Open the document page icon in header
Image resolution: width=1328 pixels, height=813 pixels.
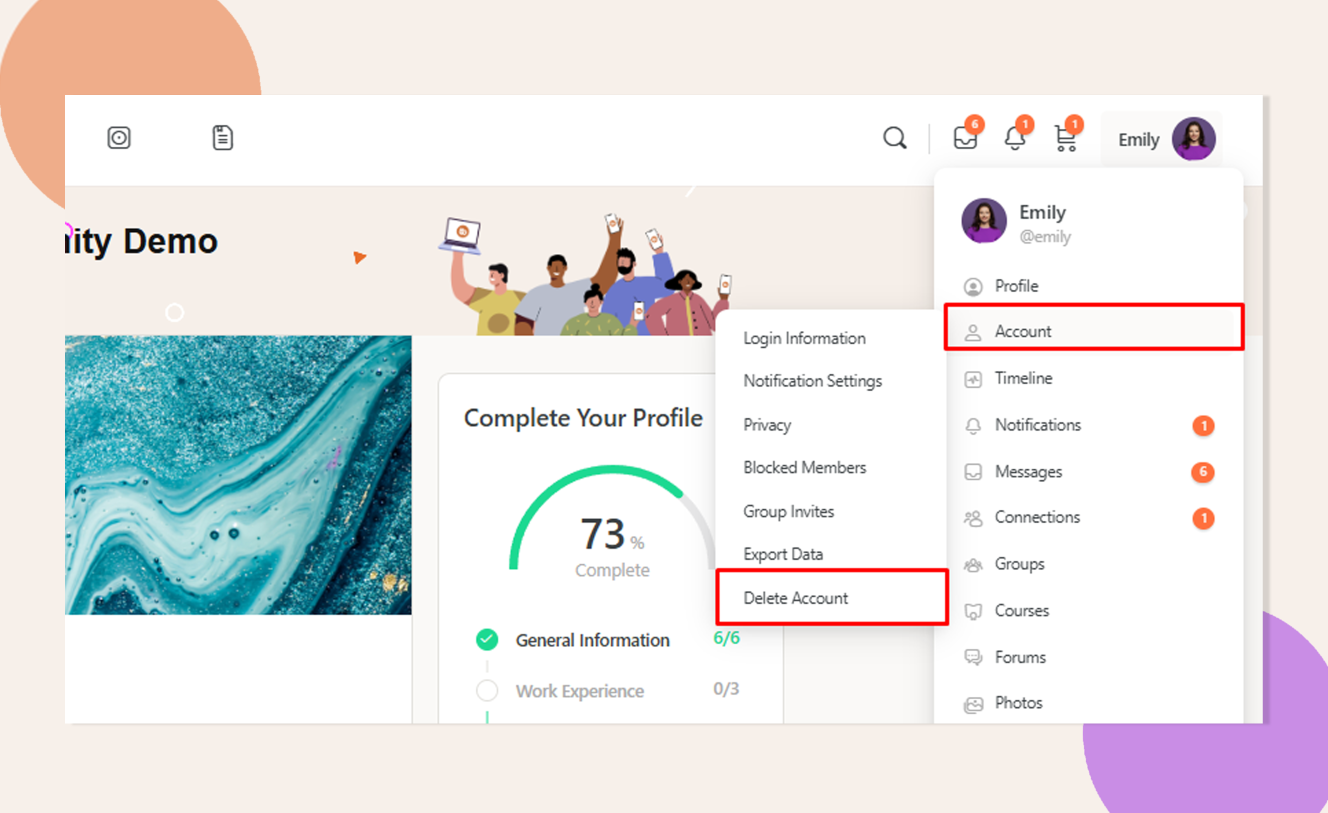coord(223,138)
